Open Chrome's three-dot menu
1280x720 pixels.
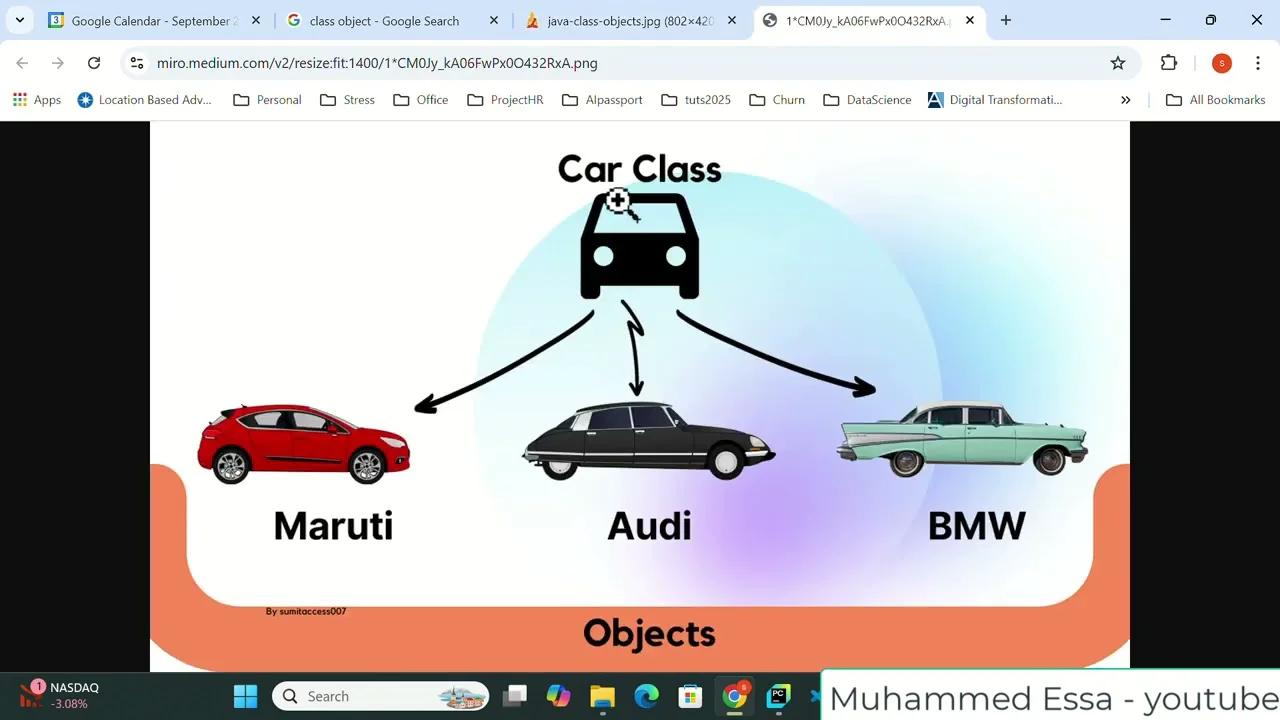point(1258,62)
